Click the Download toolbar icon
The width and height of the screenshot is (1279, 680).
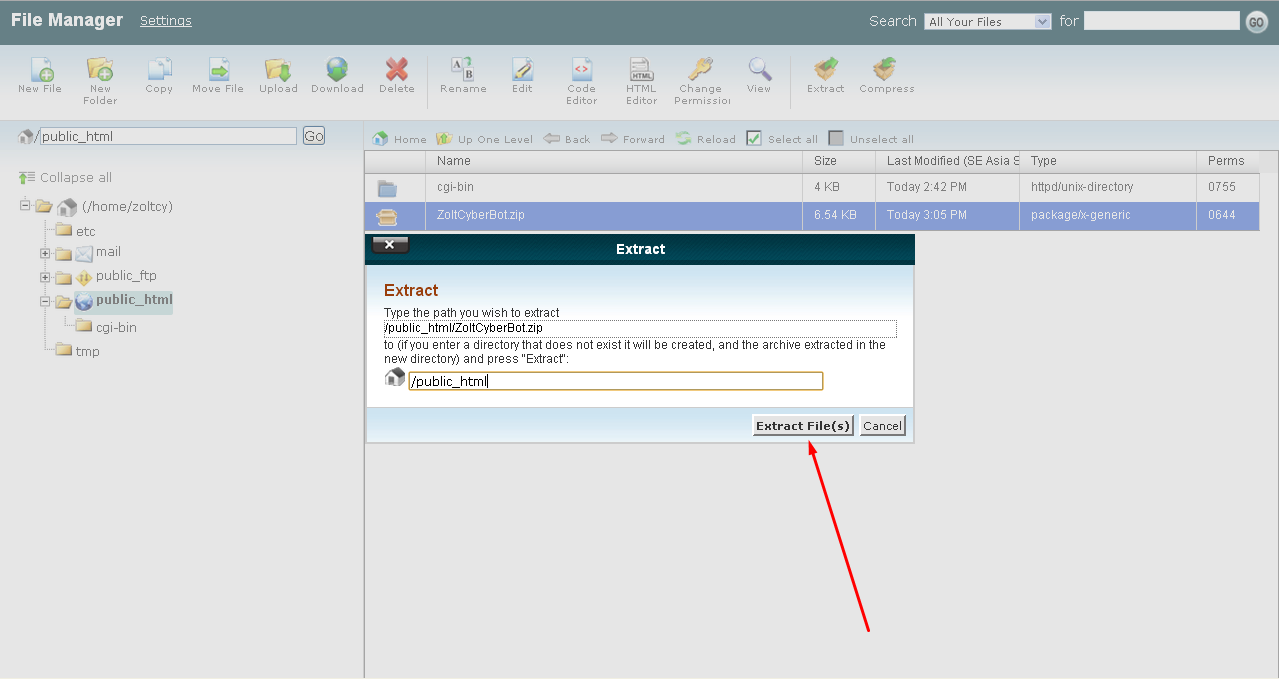(x=337, y=69)
